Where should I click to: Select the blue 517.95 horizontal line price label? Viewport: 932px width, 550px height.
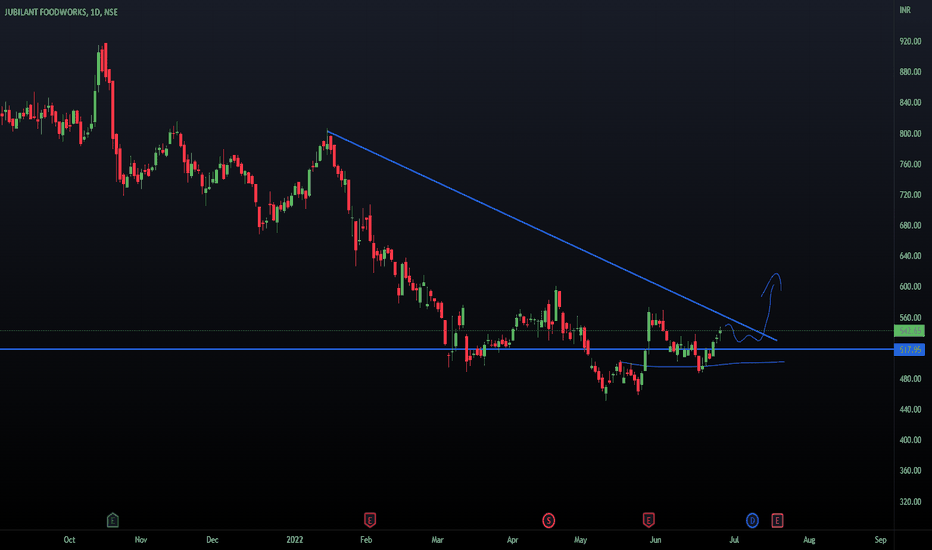coord(909,350)
